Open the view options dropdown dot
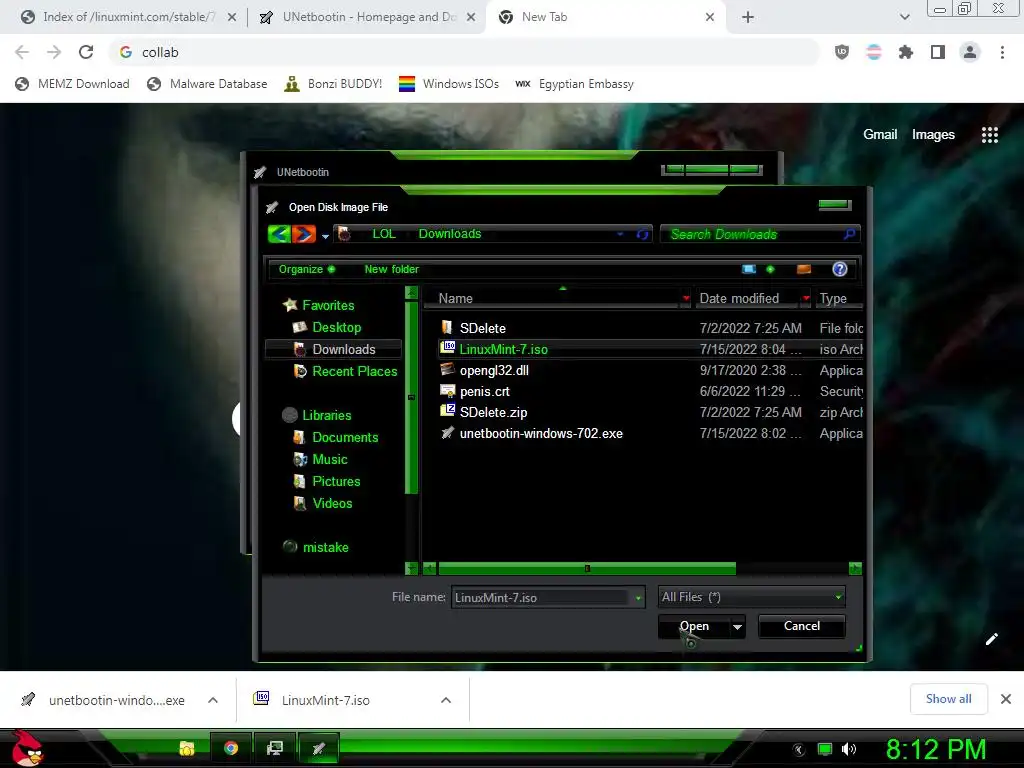The image size is (1024, 768). (x=770, y=269)
